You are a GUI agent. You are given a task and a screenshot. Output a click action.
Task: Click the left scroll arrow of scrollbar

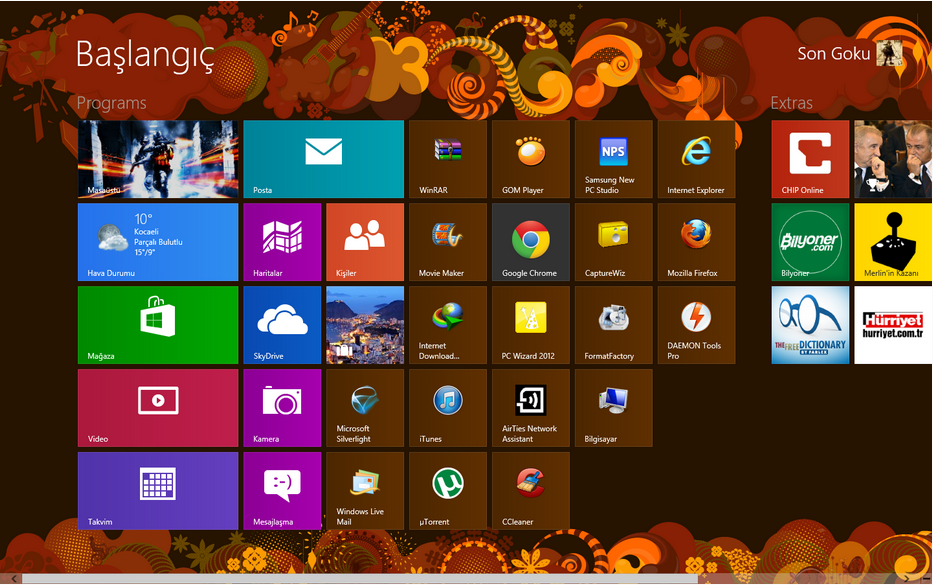(x=8, y=579)
